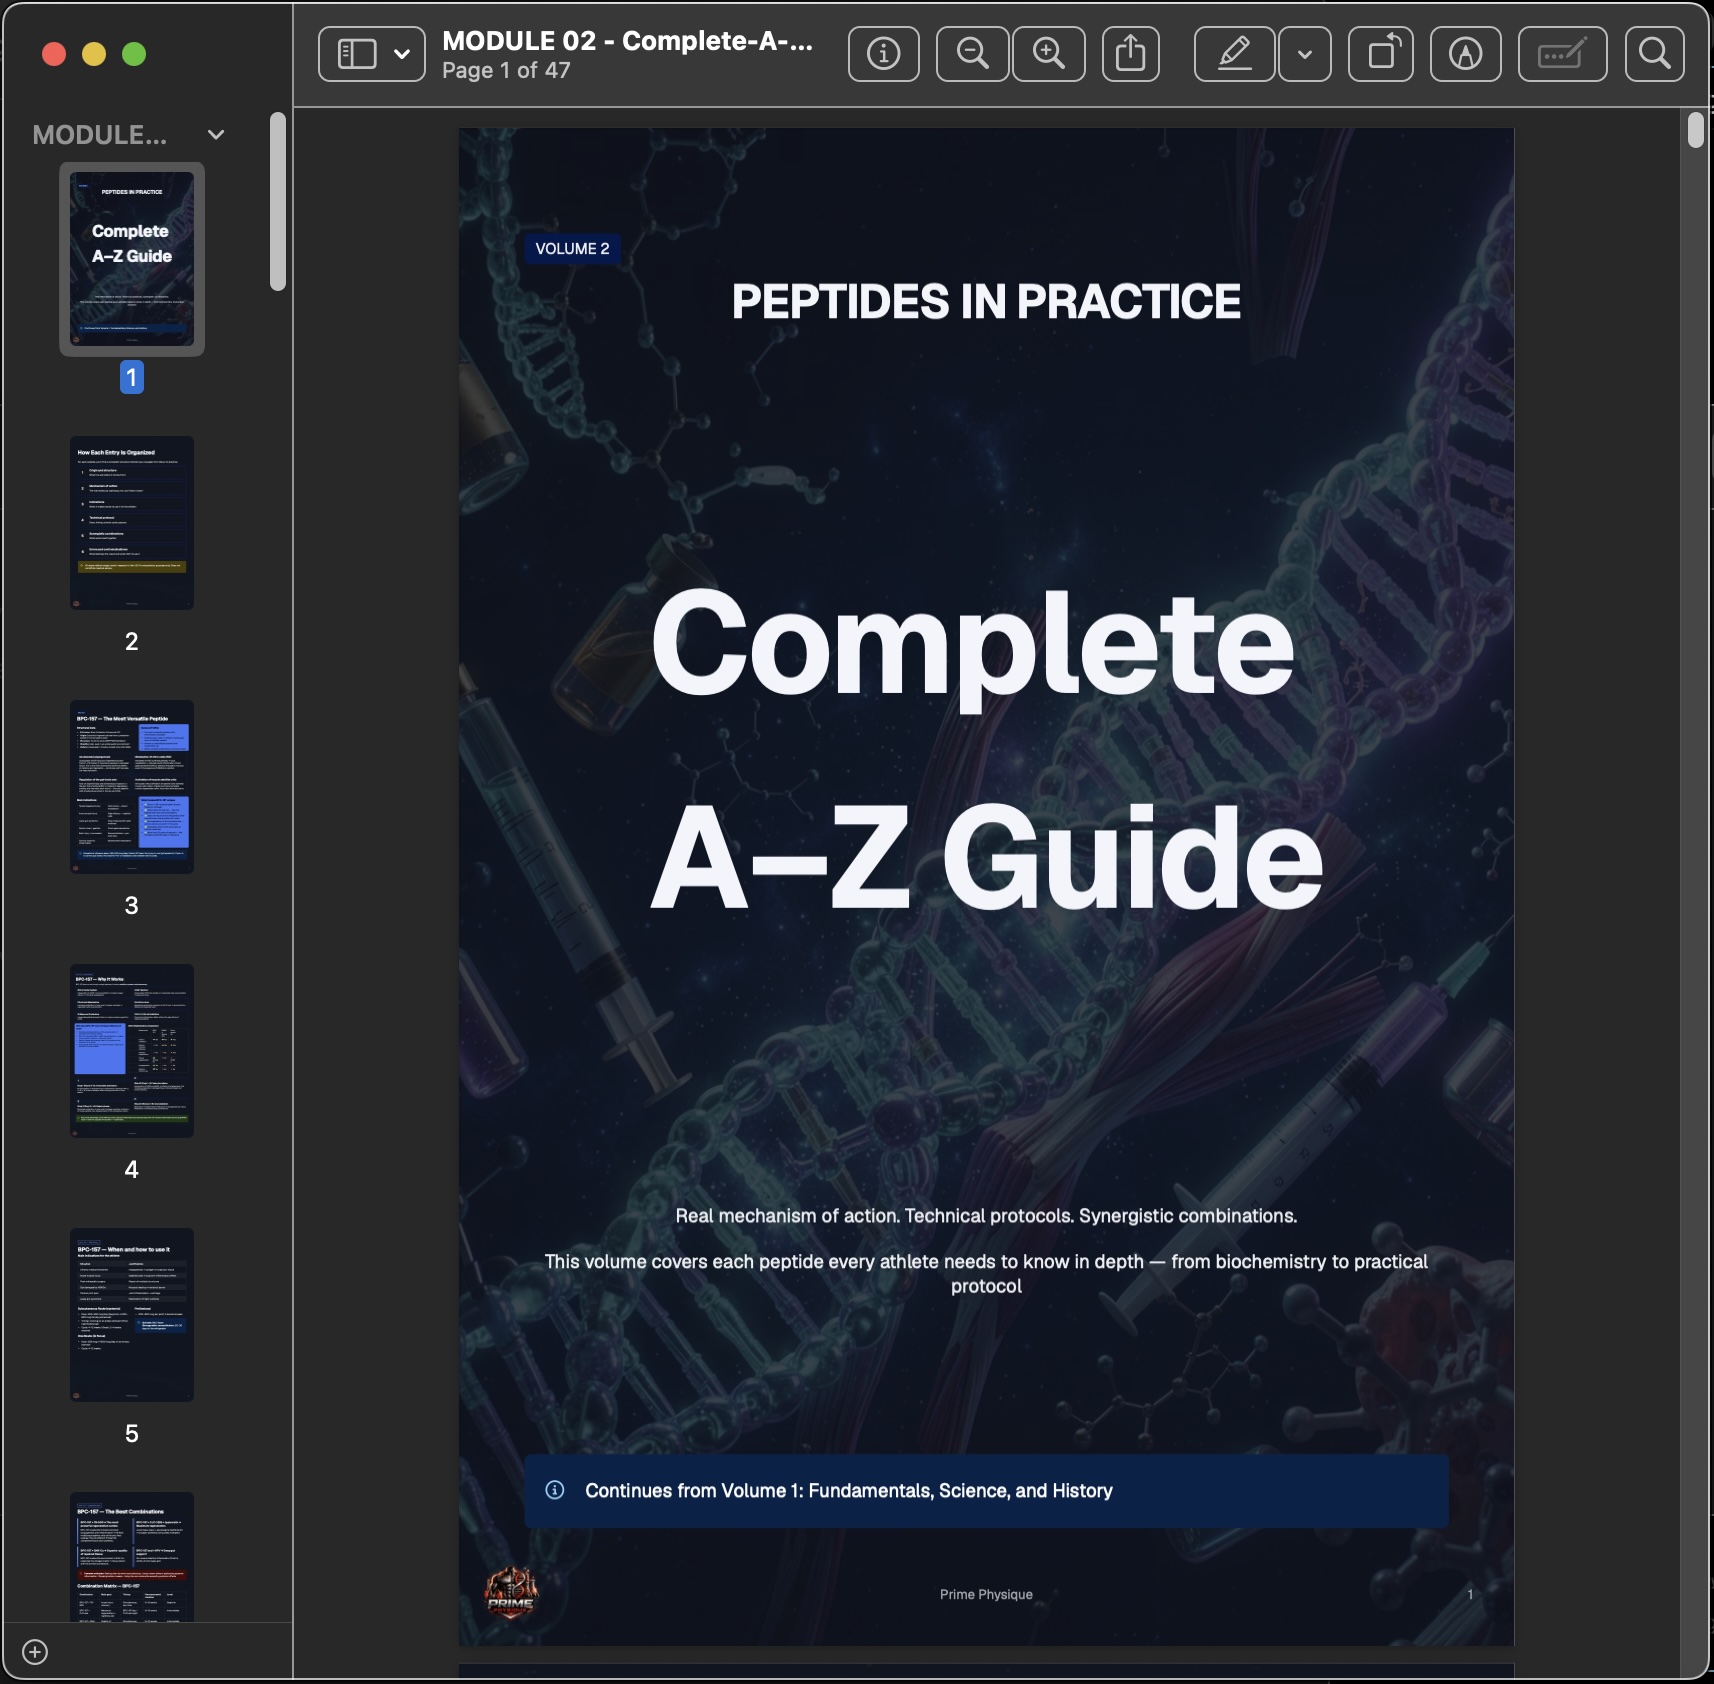Click the green full-screen window button
This screenshot has height=1684, width=1714.
pos(134,54)
